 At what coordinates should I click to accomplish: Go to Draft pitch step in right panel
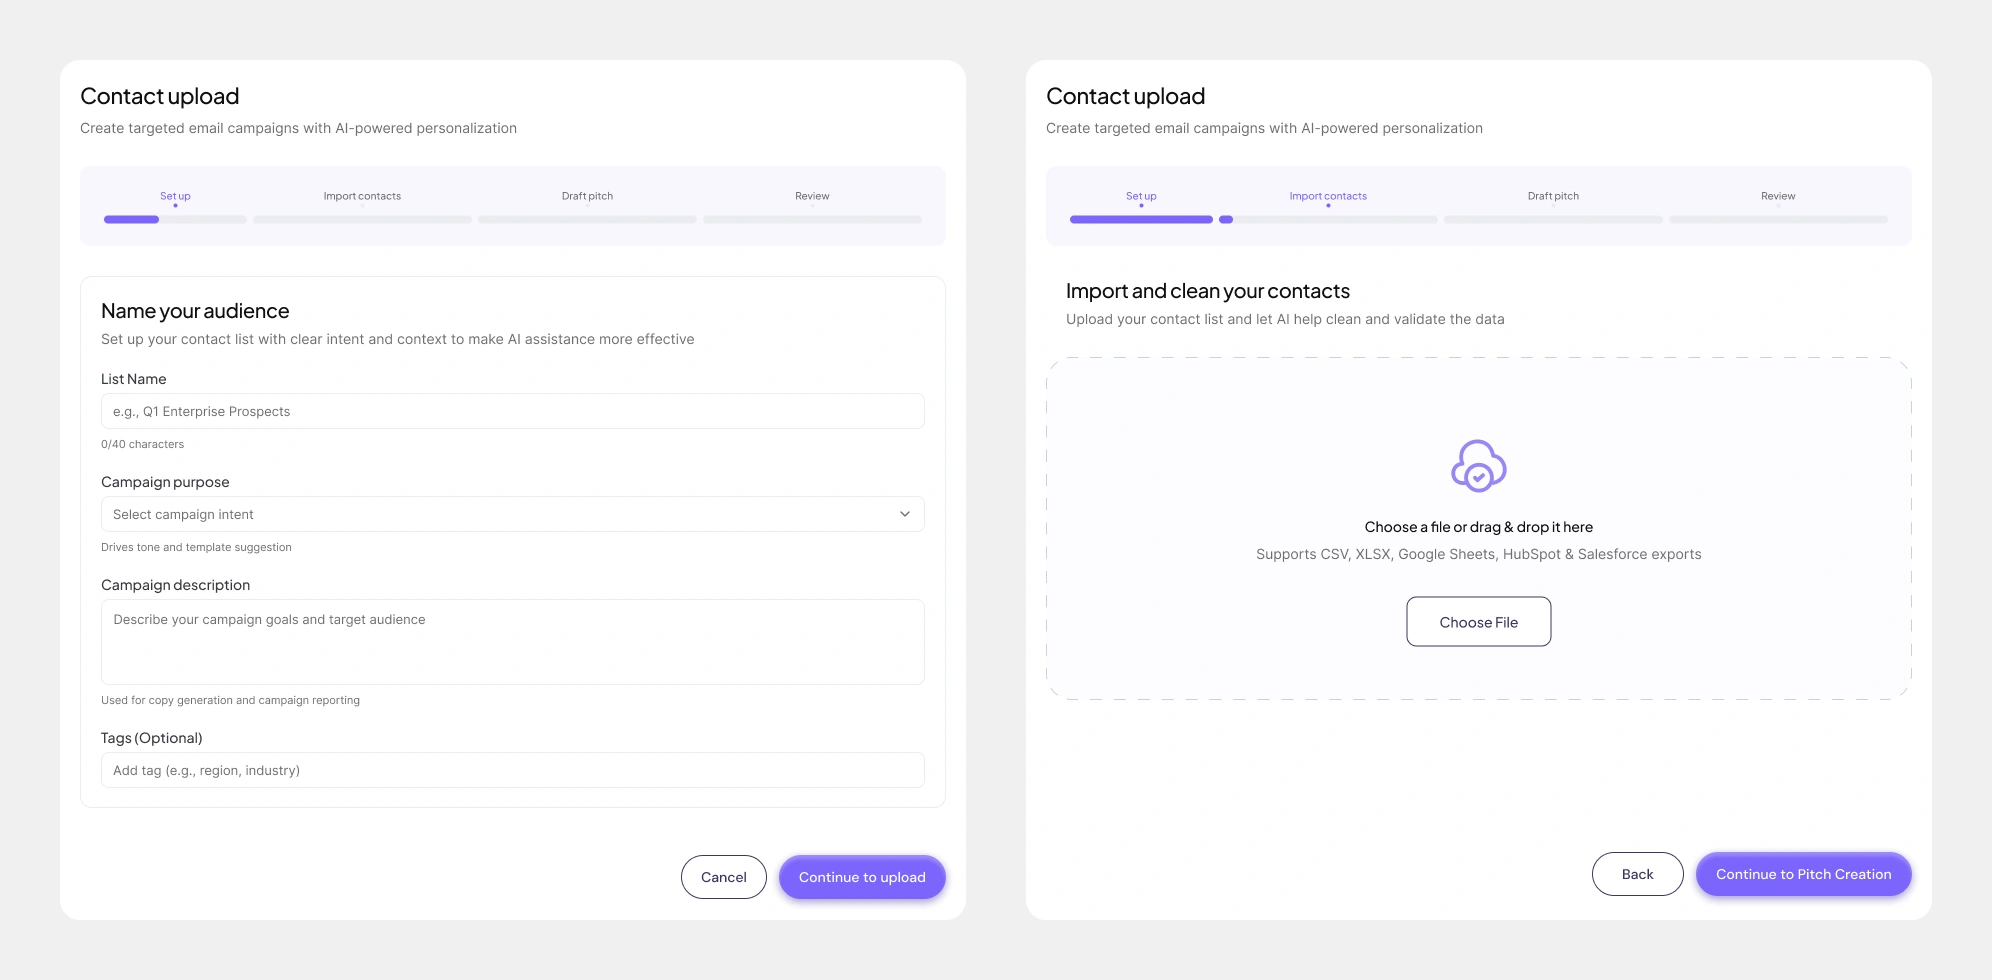(x=1553, y=196)
